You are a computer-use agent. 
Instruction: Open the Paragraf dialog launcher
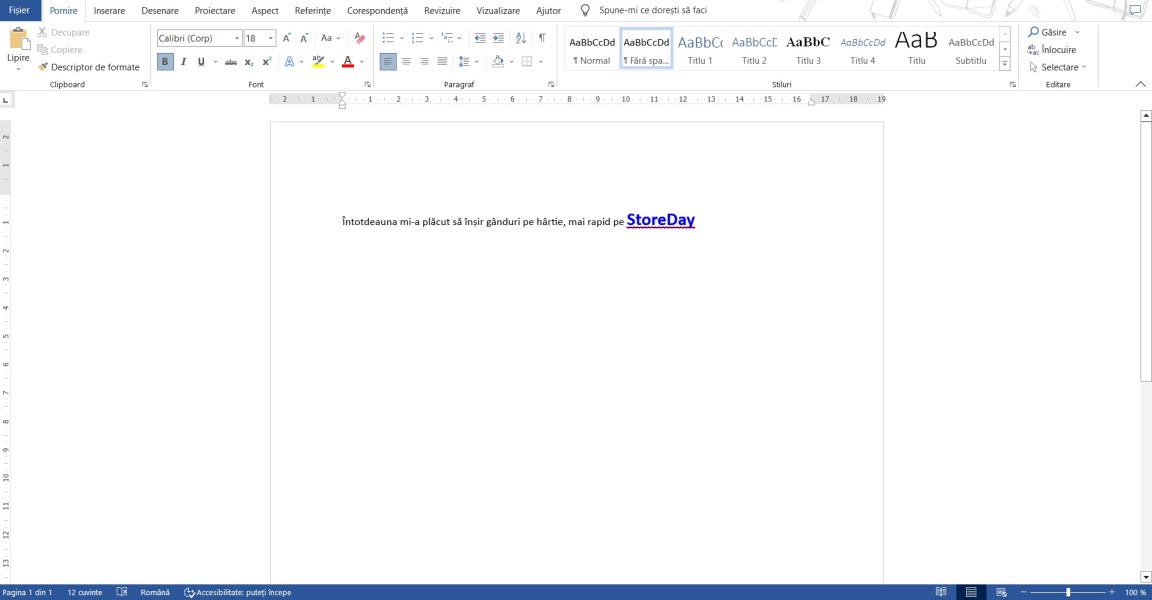coord(551,84)
